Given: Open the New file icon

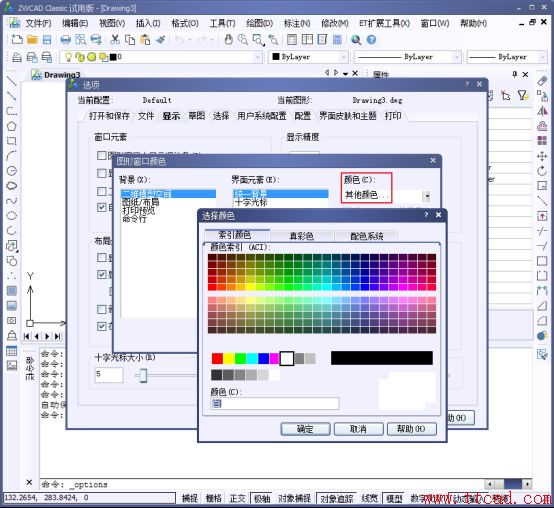Looking at the screenshot, I should pyautogui.click(x=17, y=40).
